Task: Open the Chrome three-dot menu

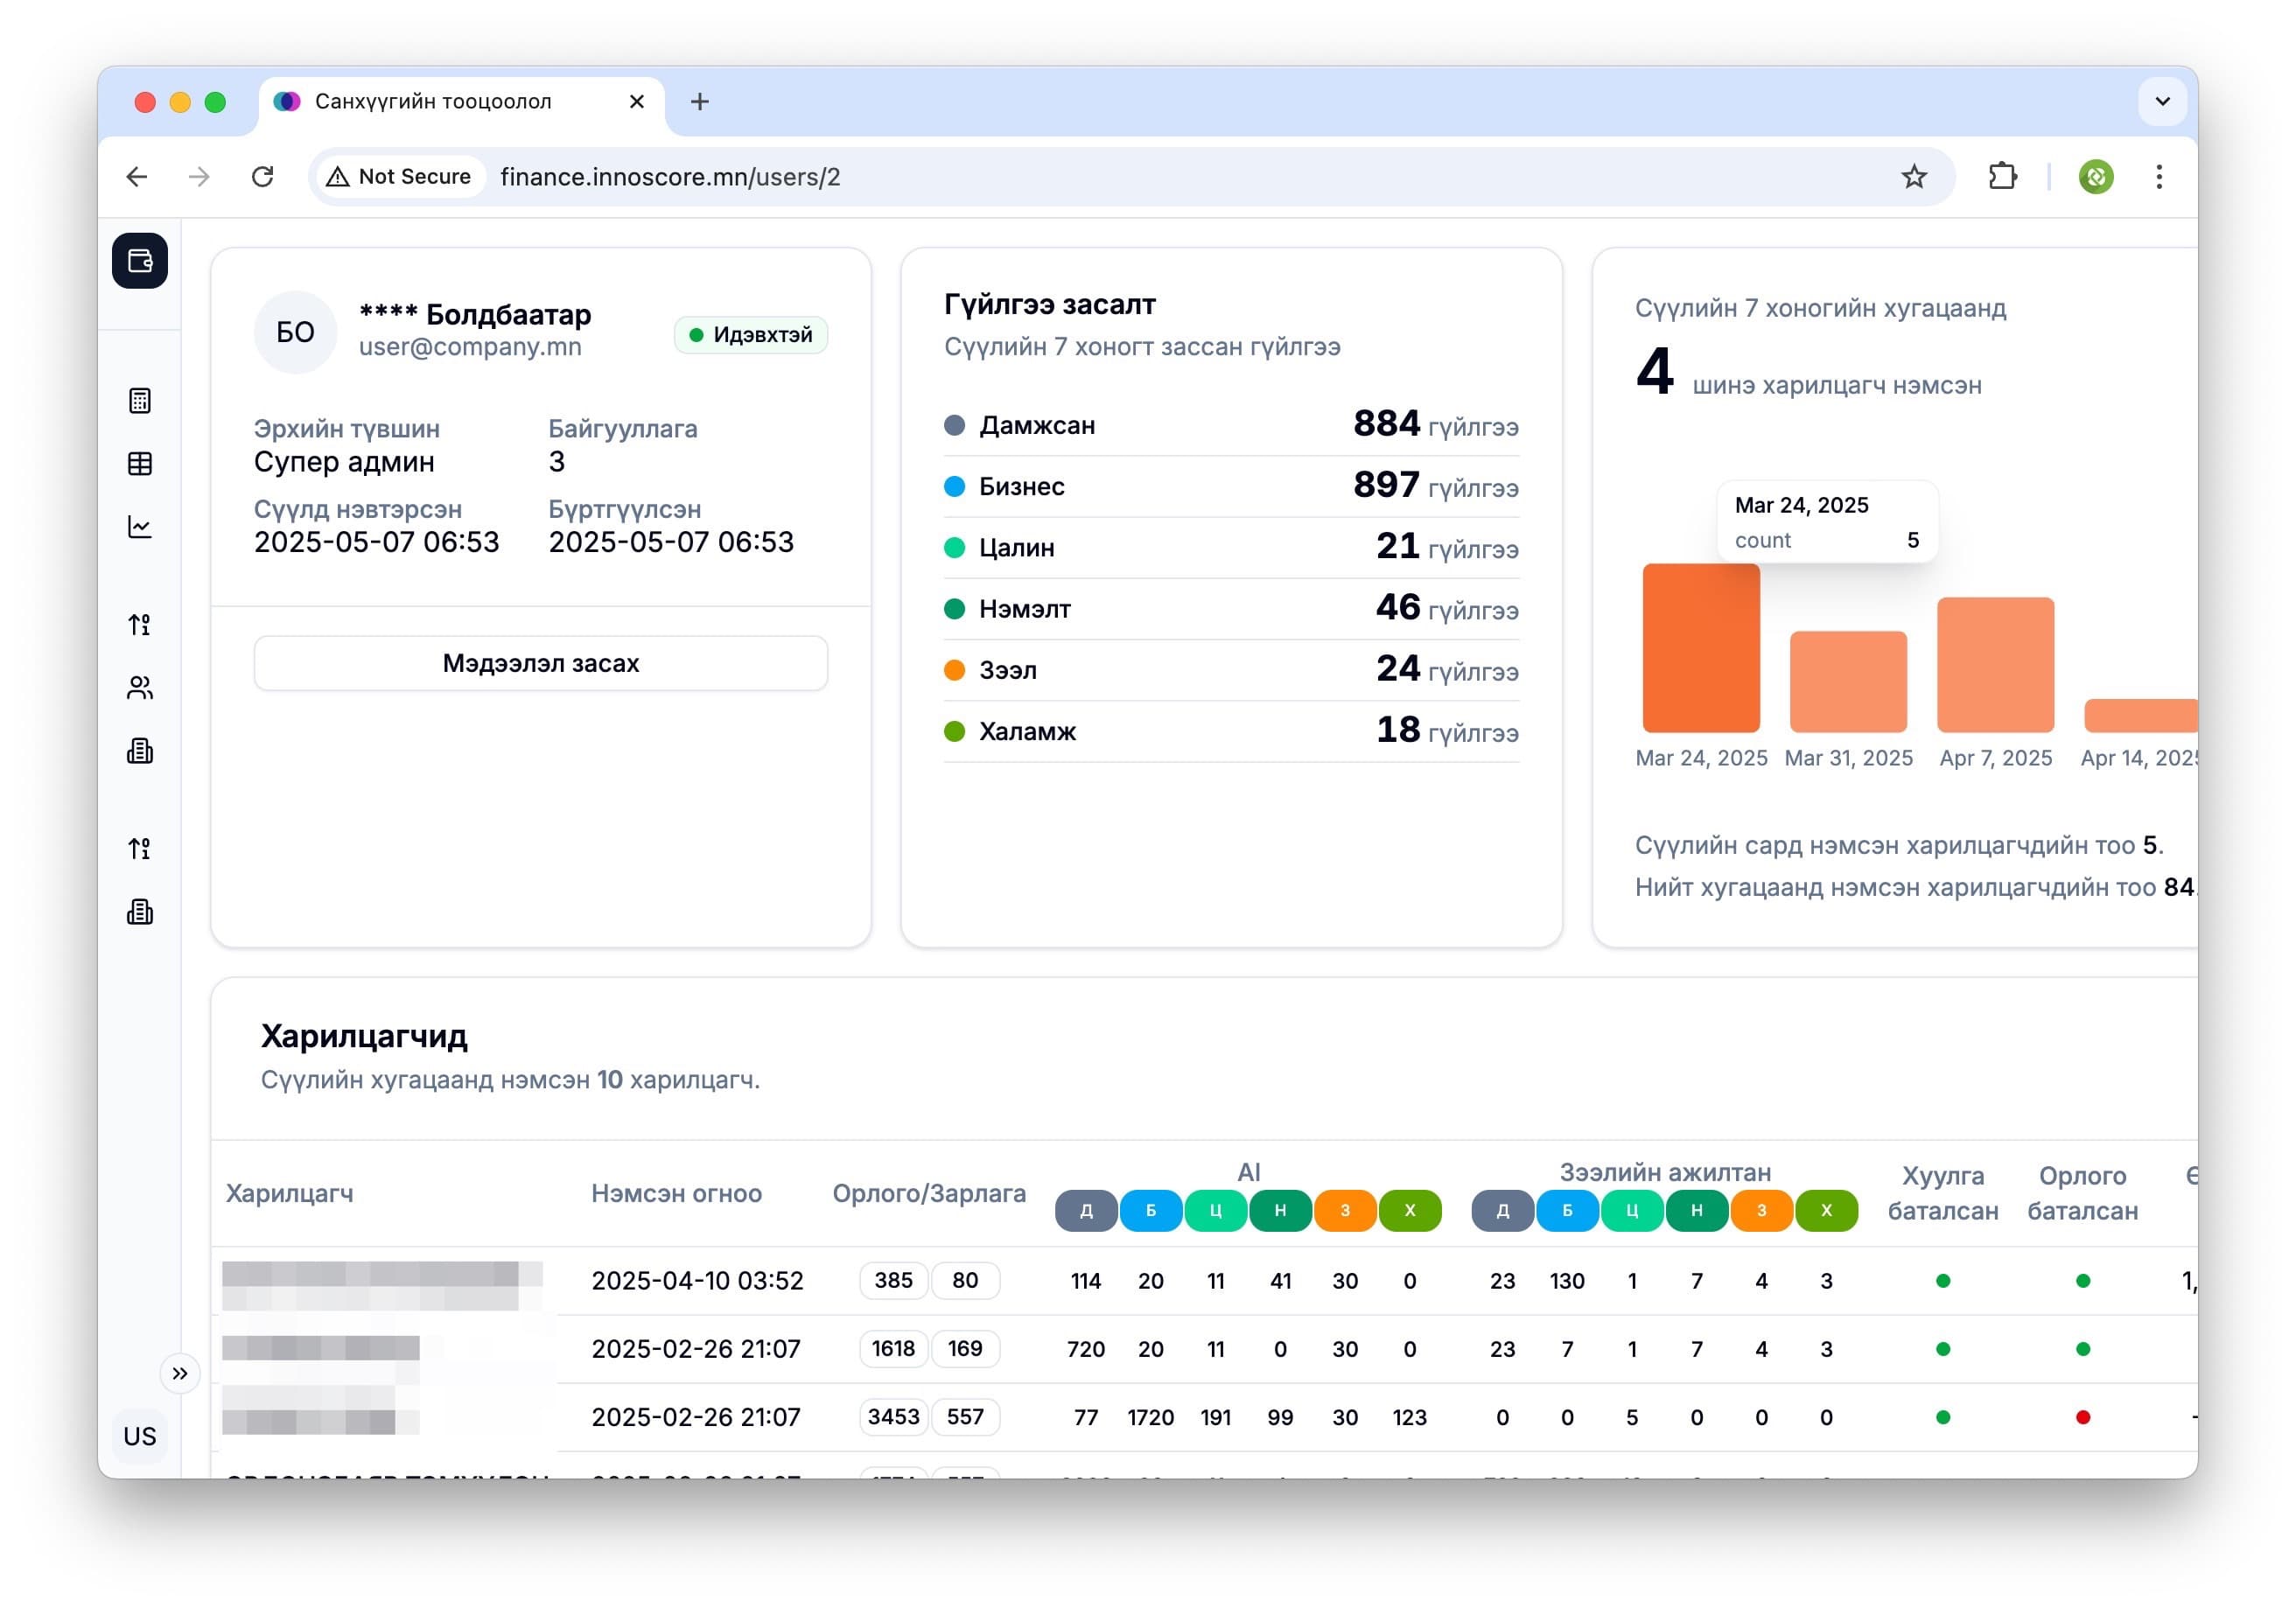Action: [2159, 177]
